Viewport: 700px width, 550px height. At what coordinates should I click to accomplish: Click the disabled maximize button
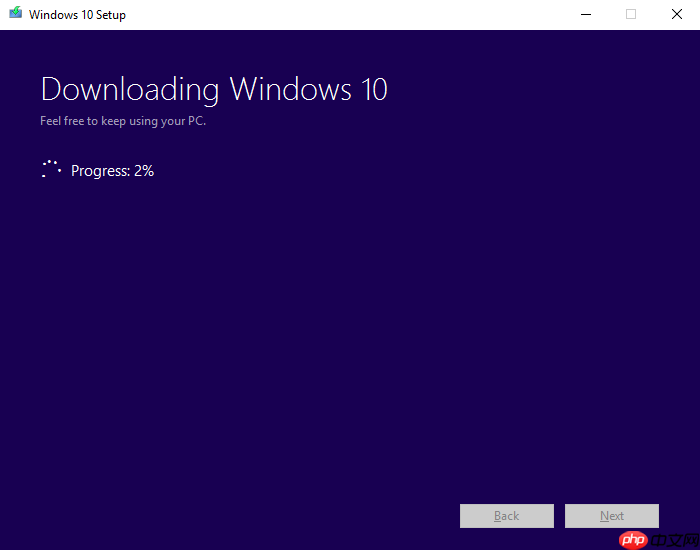[x=631, y=14]
